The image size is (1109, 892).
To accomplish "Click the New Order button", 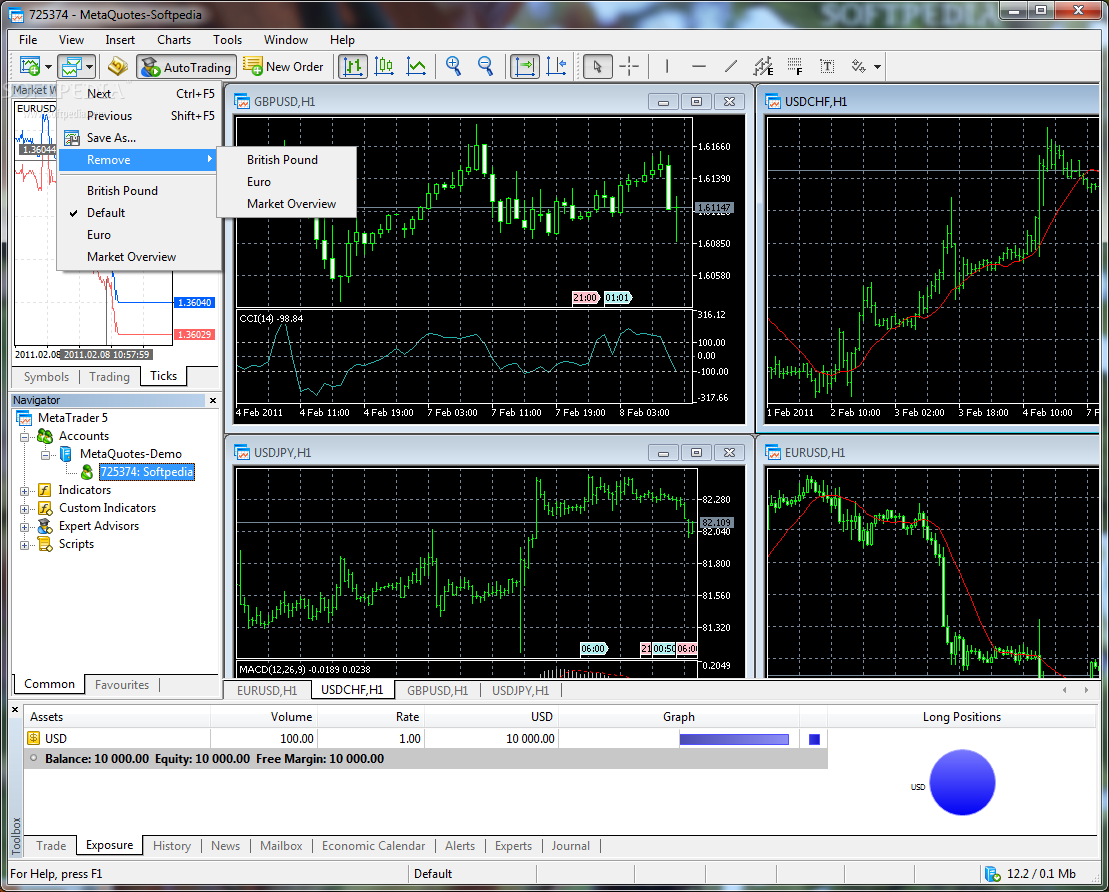I will click(284, 66).
